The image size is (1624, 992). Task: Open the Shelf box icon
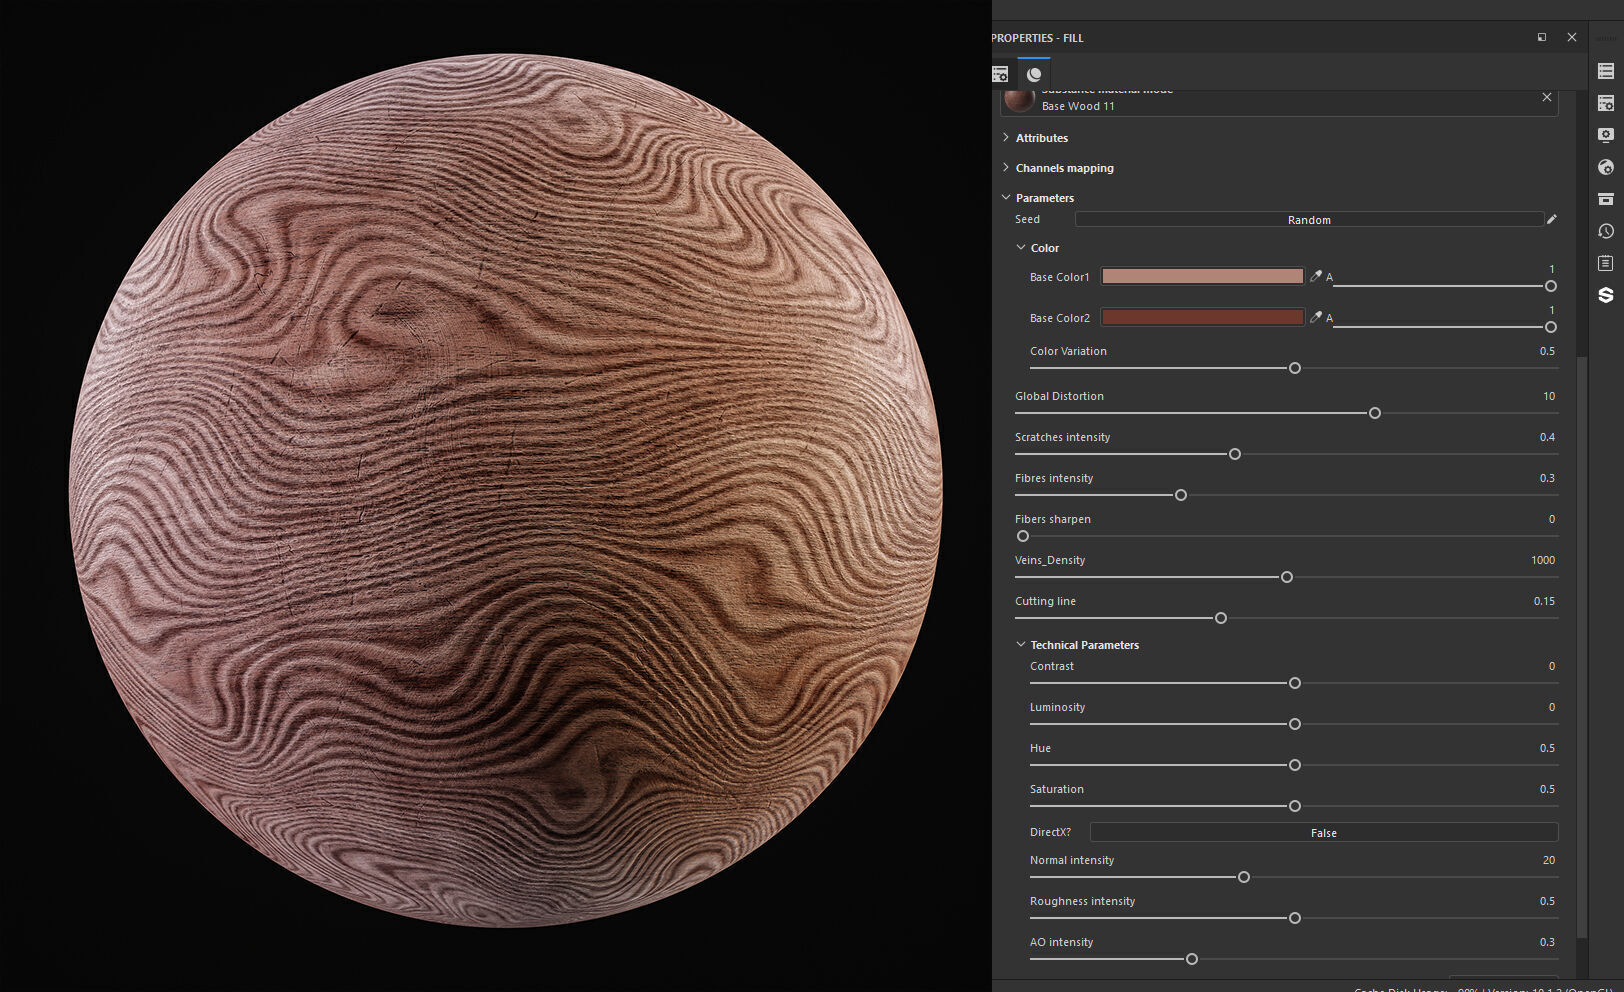pyautogui.click(x=1606, y=199)
